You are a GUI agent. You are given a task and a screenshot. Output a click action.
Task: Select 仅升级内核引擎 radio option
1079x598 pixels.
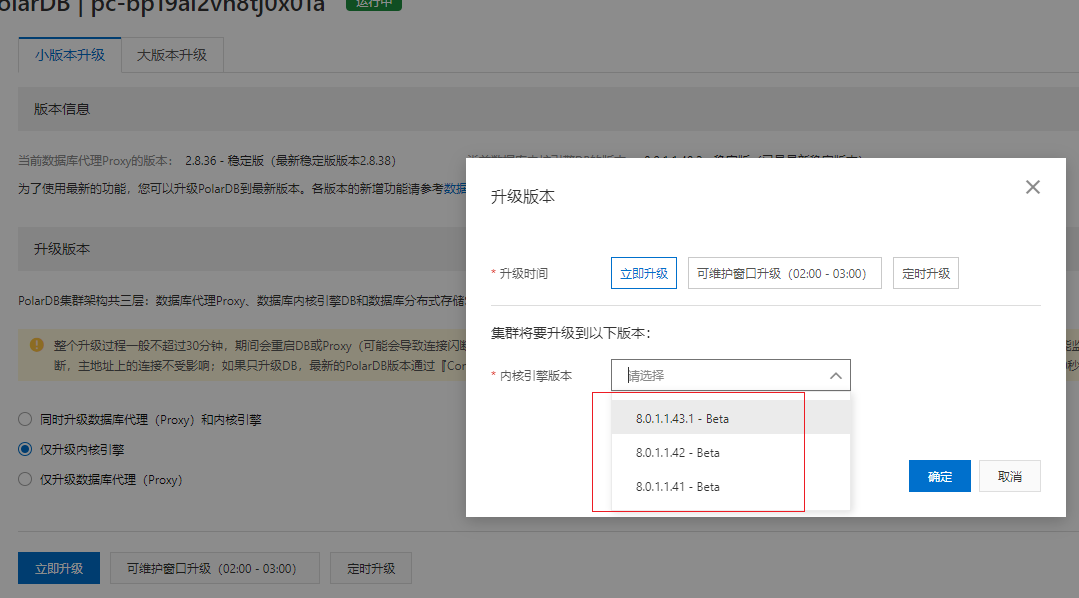(25, 449)
